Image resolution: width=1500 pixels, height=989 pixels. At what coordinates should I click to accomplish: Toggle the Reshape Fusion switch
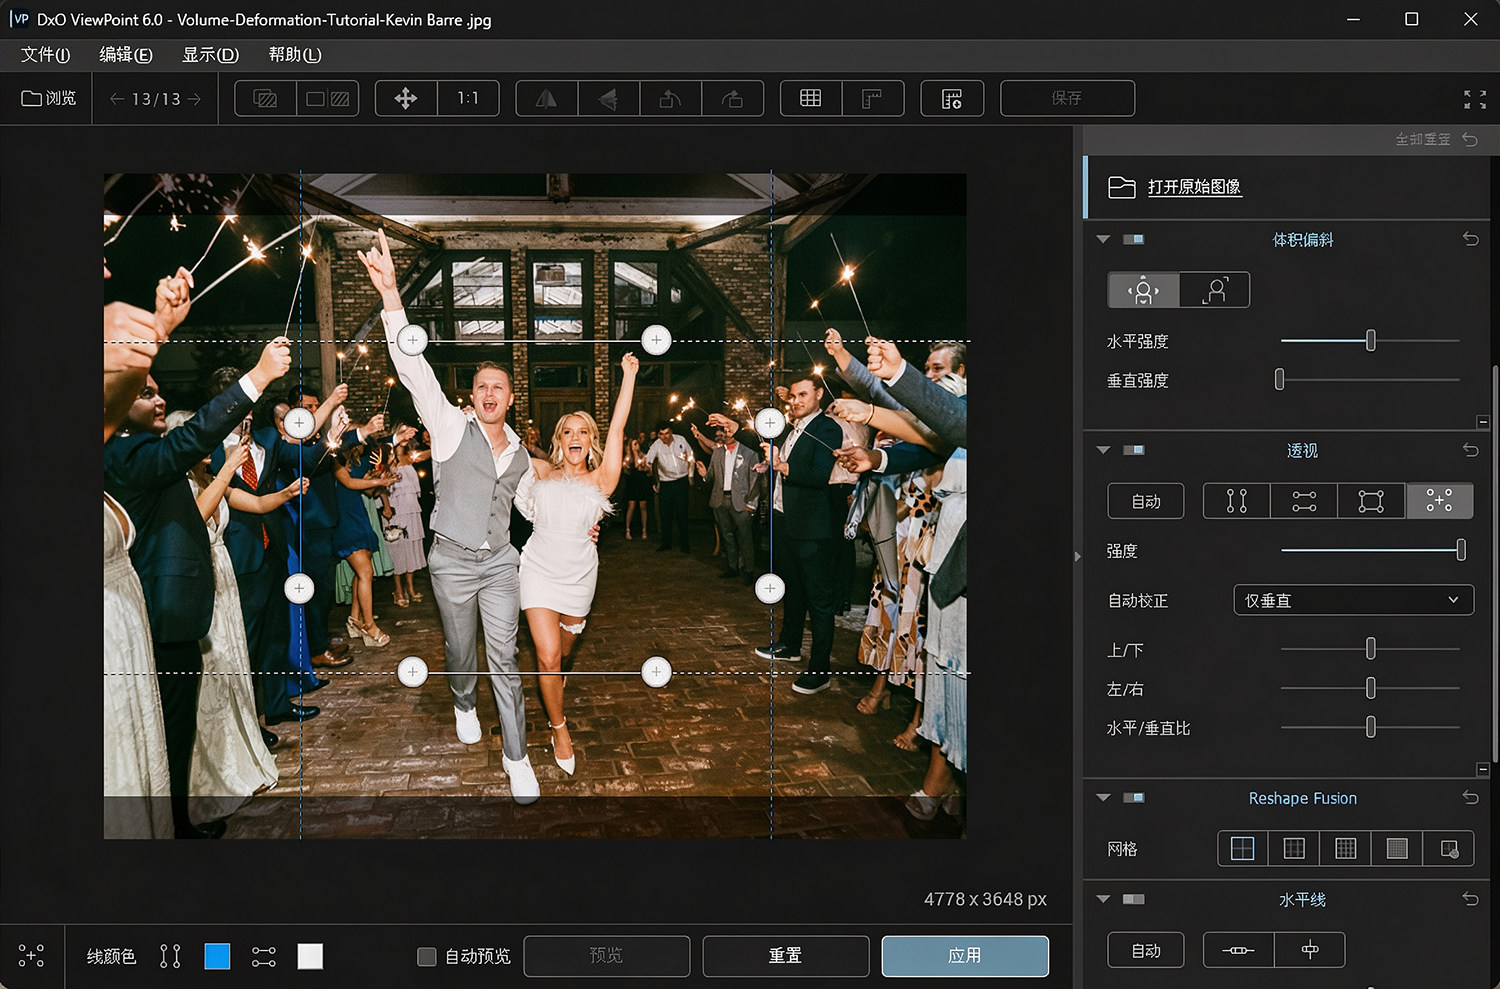1134,798
